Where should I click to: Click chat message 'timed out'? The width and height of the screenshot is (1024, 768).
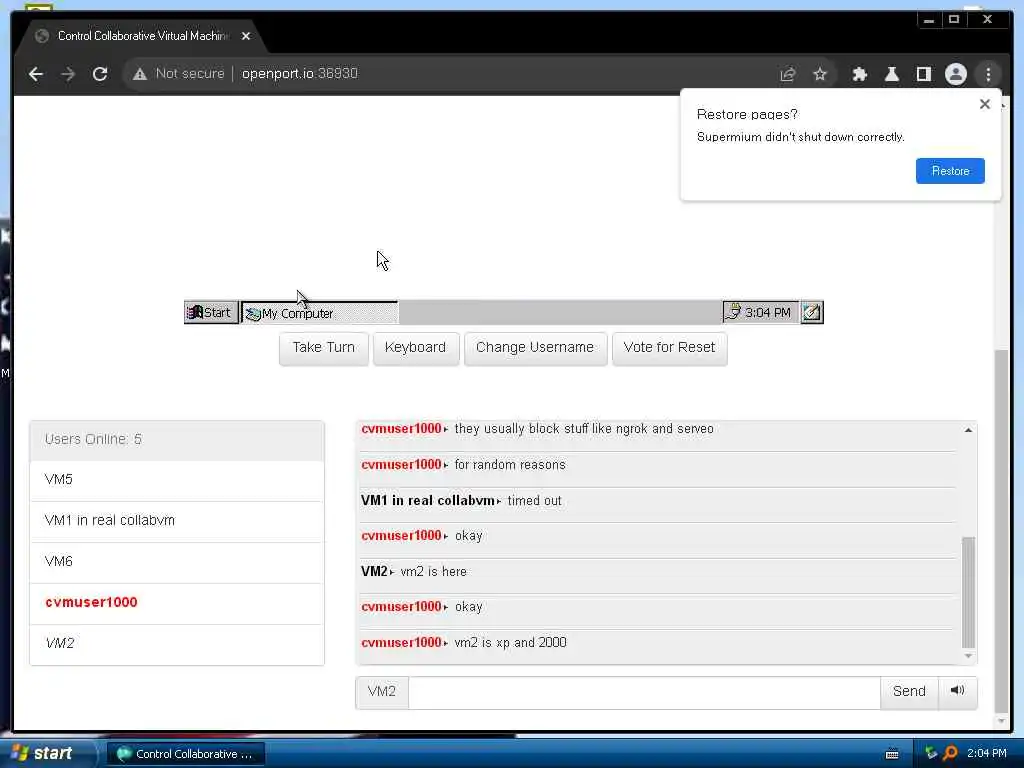(x=534, y=501)
